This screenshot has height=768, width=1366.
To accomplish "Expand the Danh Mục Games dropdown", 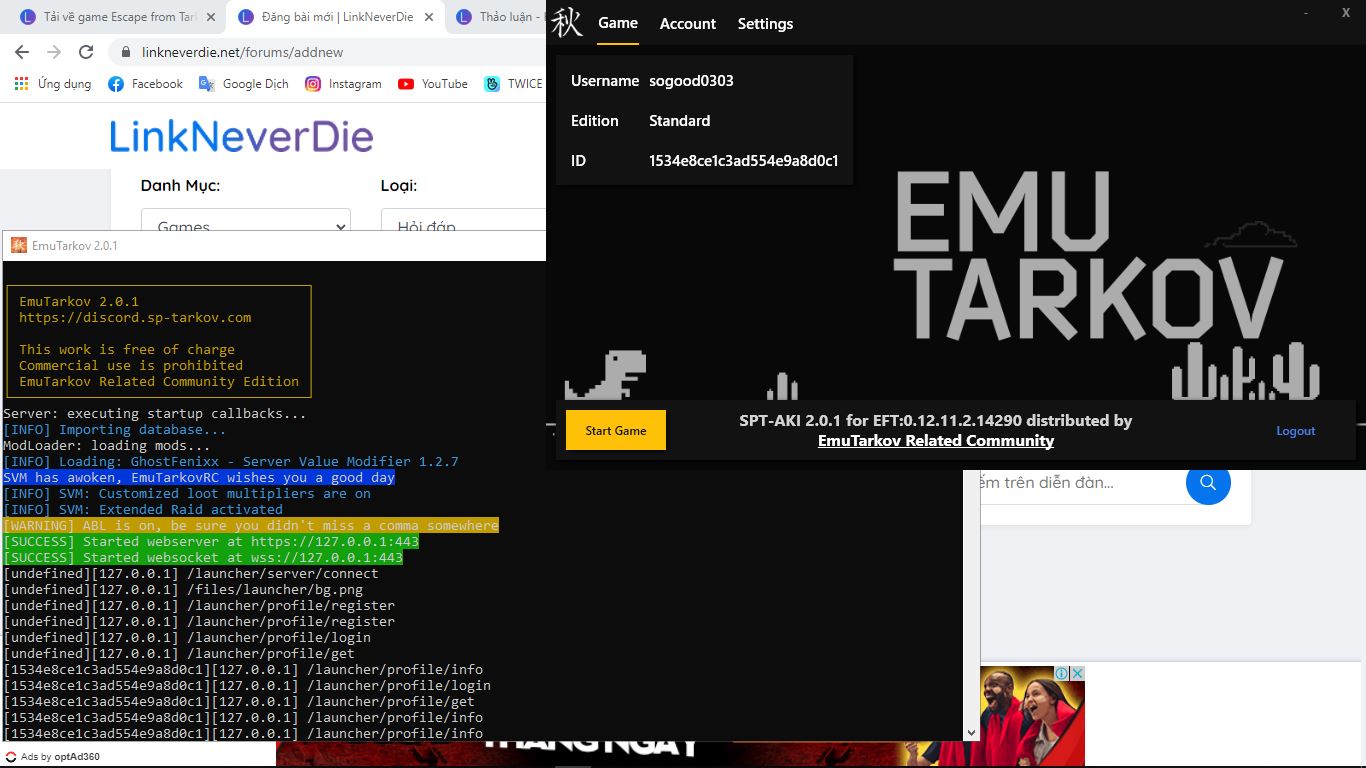I will [x=245, y=226].
